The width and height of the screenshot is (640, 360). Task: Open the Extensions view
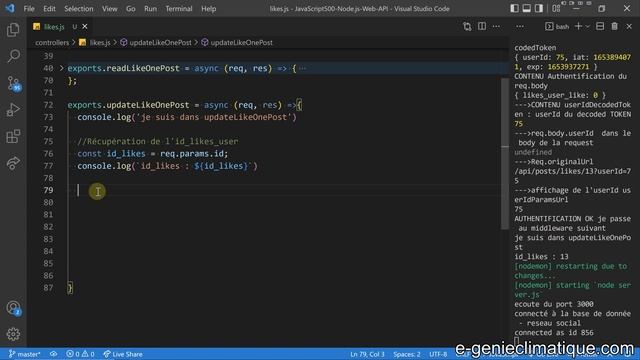tap(13, 136)
